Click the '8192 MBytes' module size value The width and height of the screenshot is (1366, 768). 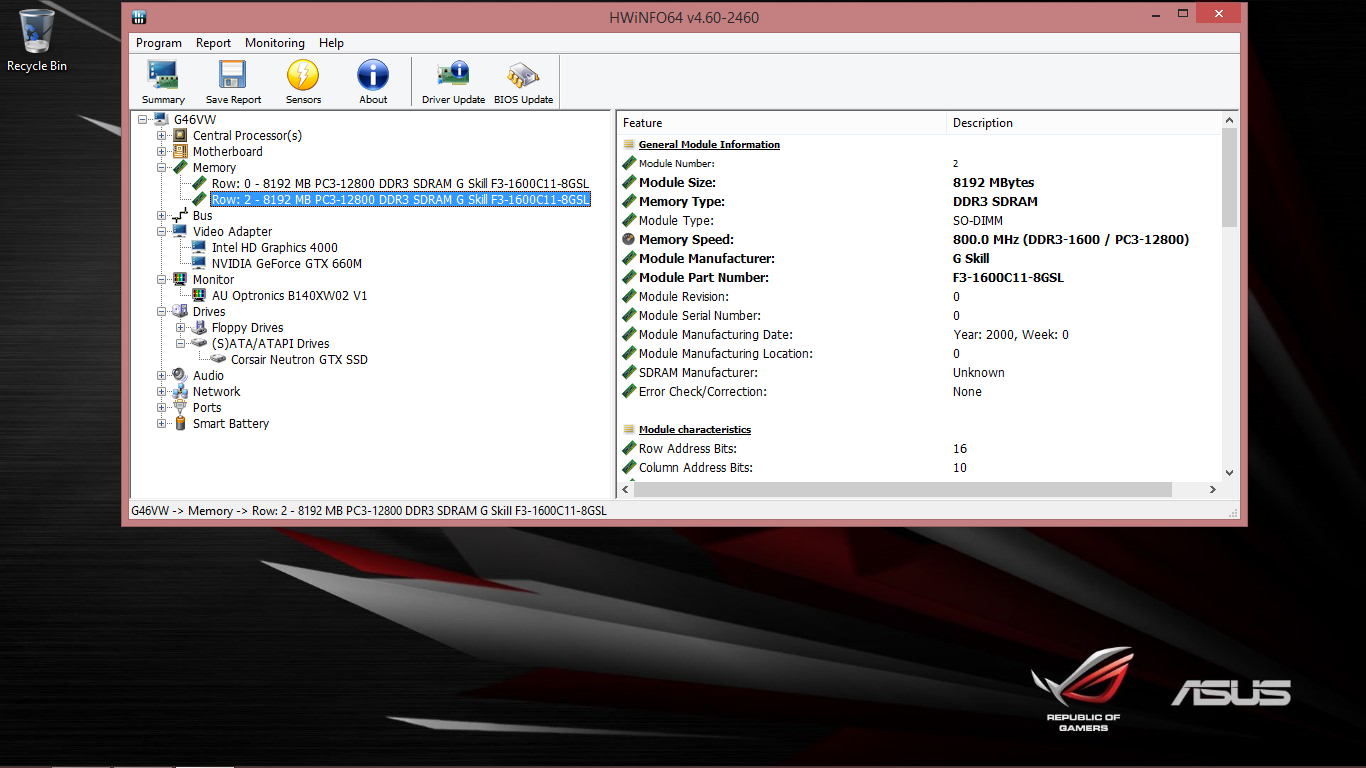point(993,182)
